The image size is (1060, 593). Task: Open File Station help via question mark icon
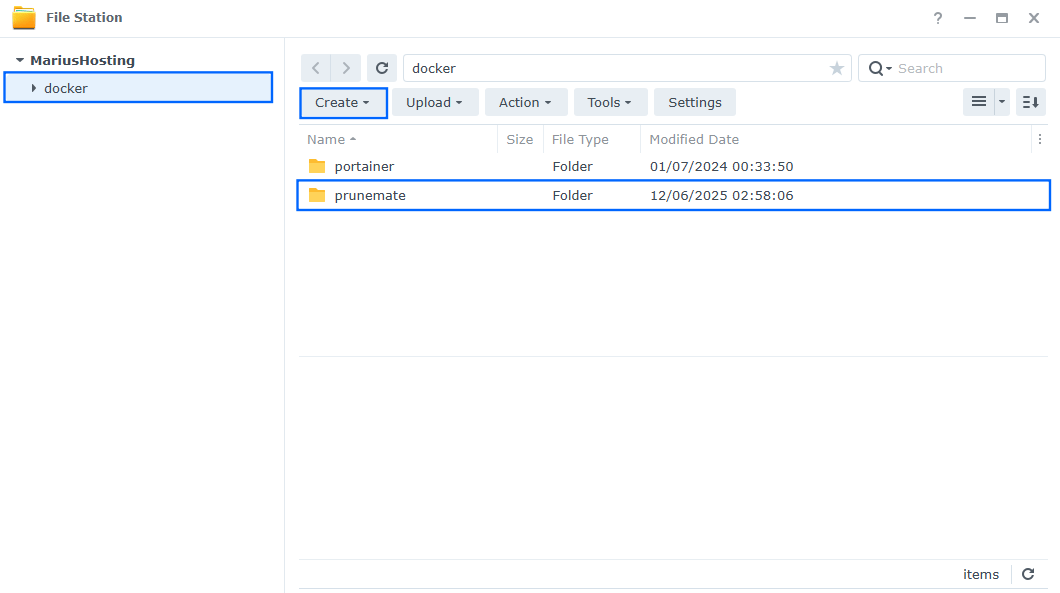pos(937,17)
